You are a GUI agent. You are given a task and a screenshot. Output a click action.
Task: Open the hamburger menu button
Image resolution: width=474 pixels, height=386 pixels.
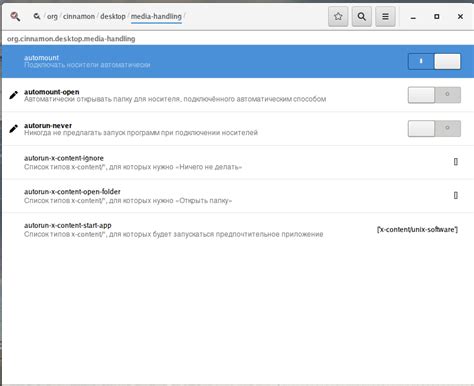click(385, 16)
